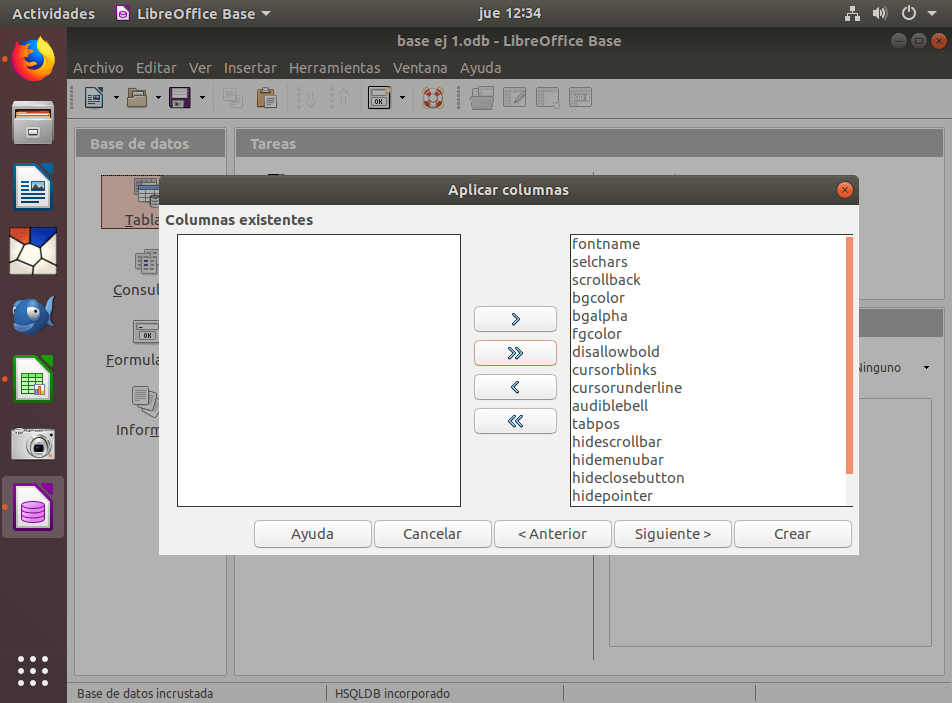This screenshot has height=703, width=952.
Task: Click the column list vertical scrollbar
Action: (849, 355)
